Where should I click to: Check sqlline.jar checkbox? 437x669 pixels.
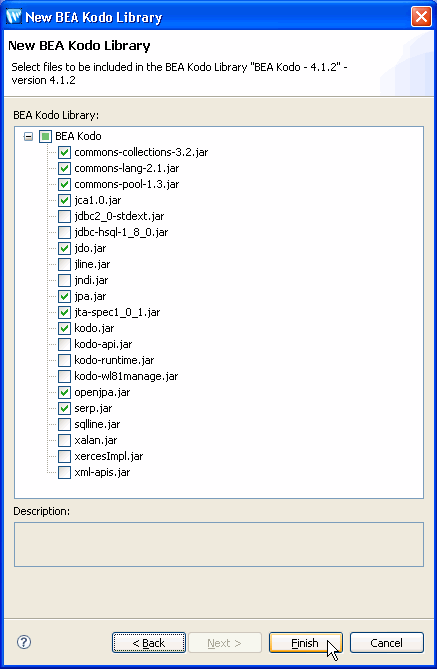(64, 425)
